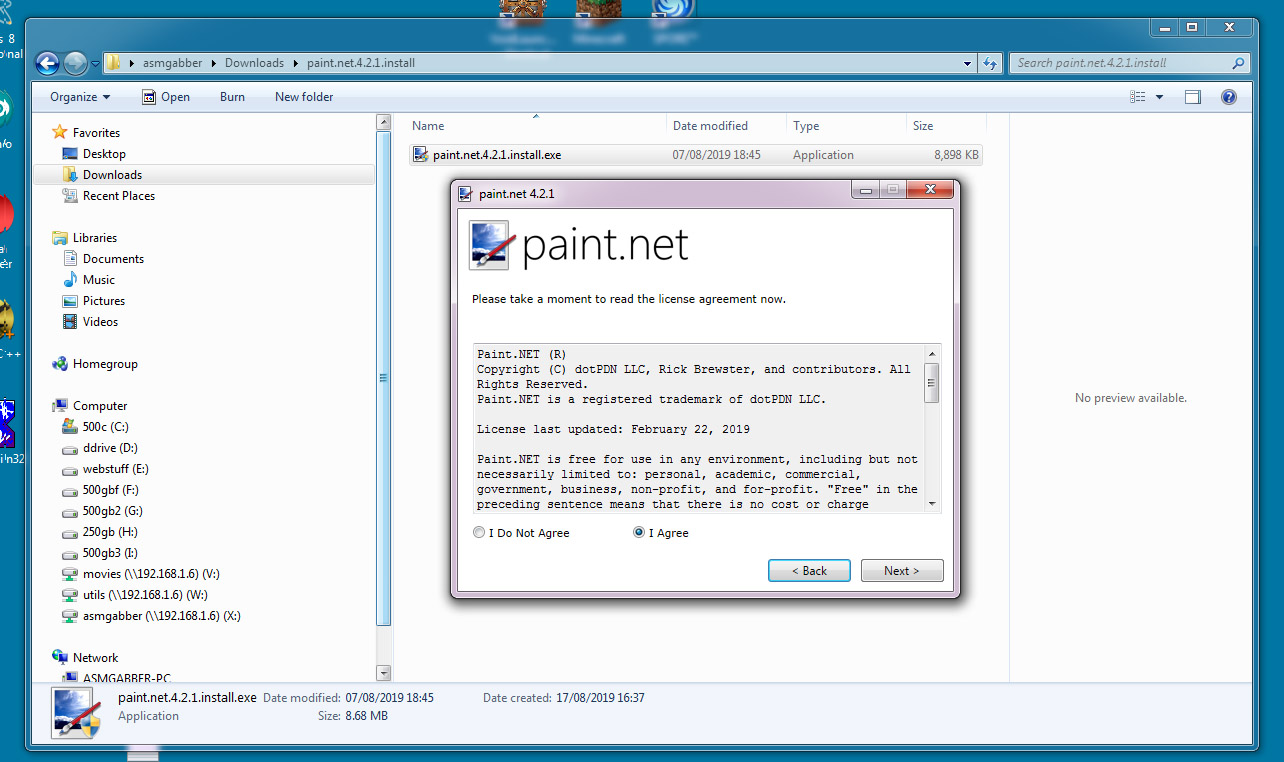
Task: Click the Explorer Back arrow button
Action: [x=47, y=63]
